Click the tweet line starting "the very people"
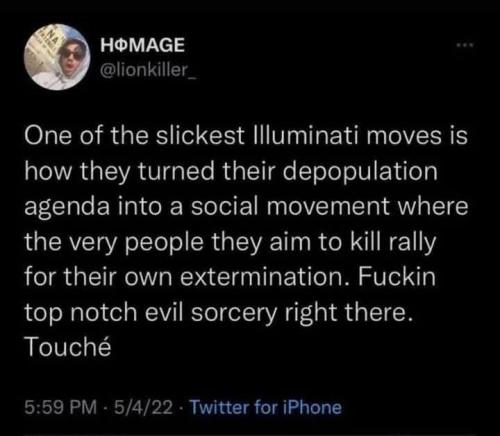This screenshot has width=500, height=436. tap(230, 243)
